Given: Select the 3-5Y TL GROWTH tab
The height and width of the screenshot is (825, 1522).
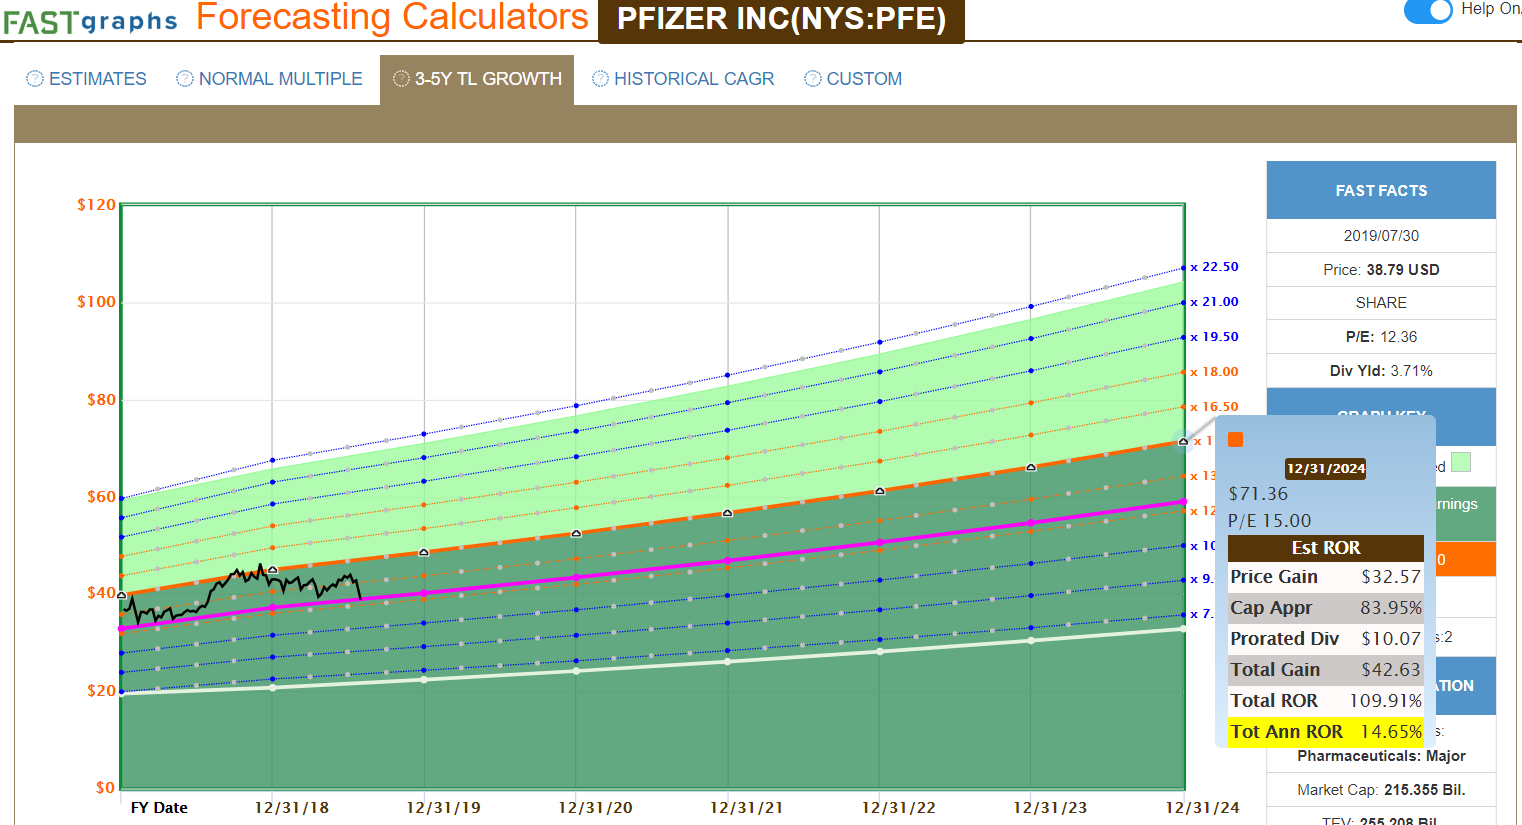Looking at the screenshot, I should [x=477, y=79].
